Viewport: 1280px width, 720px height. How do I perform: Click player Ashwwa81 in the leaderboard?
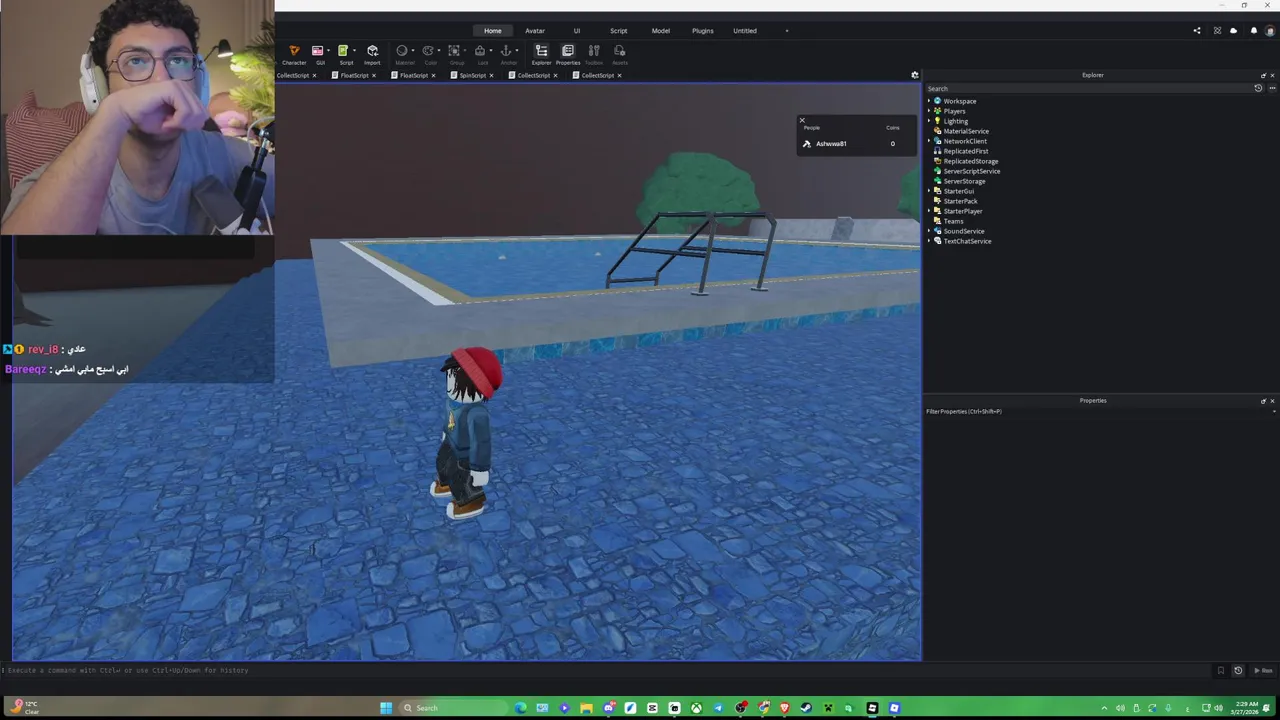click(x=831, y=144)
